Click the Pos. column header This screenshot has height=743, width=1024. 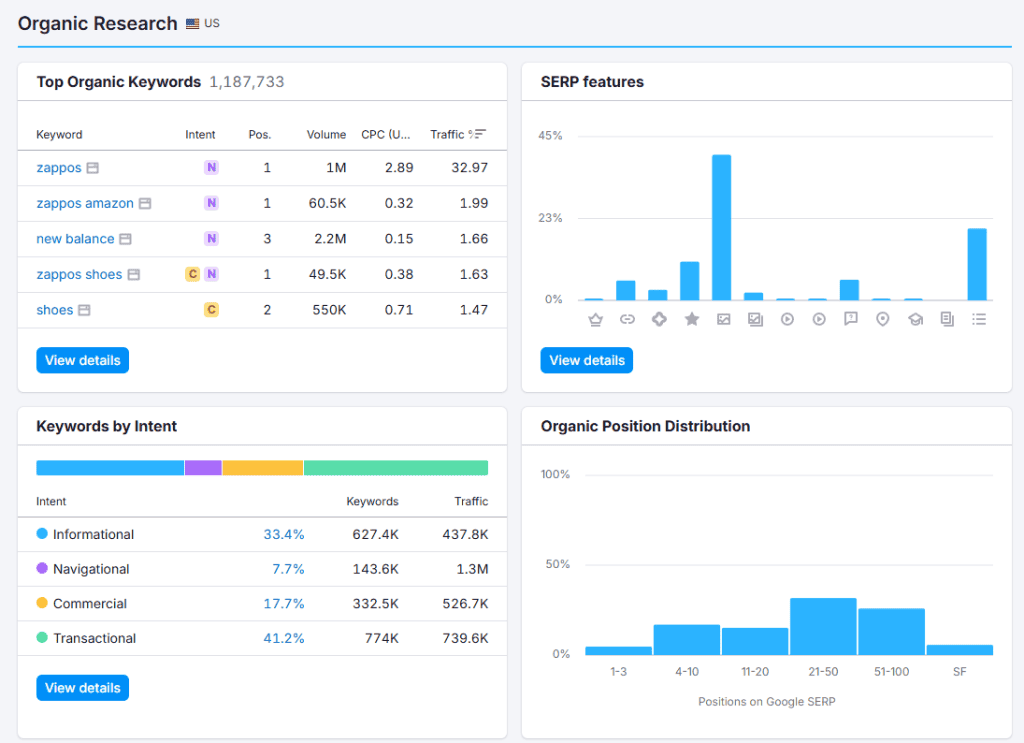pos(259,134)
